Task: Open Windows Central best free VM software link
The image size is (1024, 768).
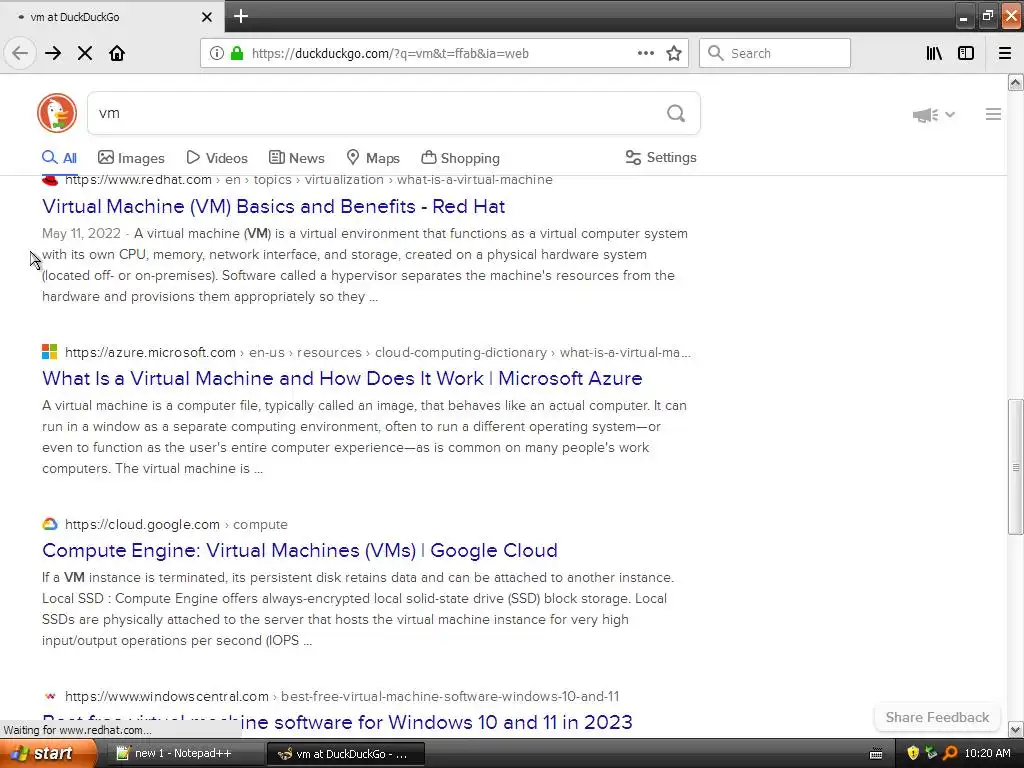Action: [x=337, y=722]
